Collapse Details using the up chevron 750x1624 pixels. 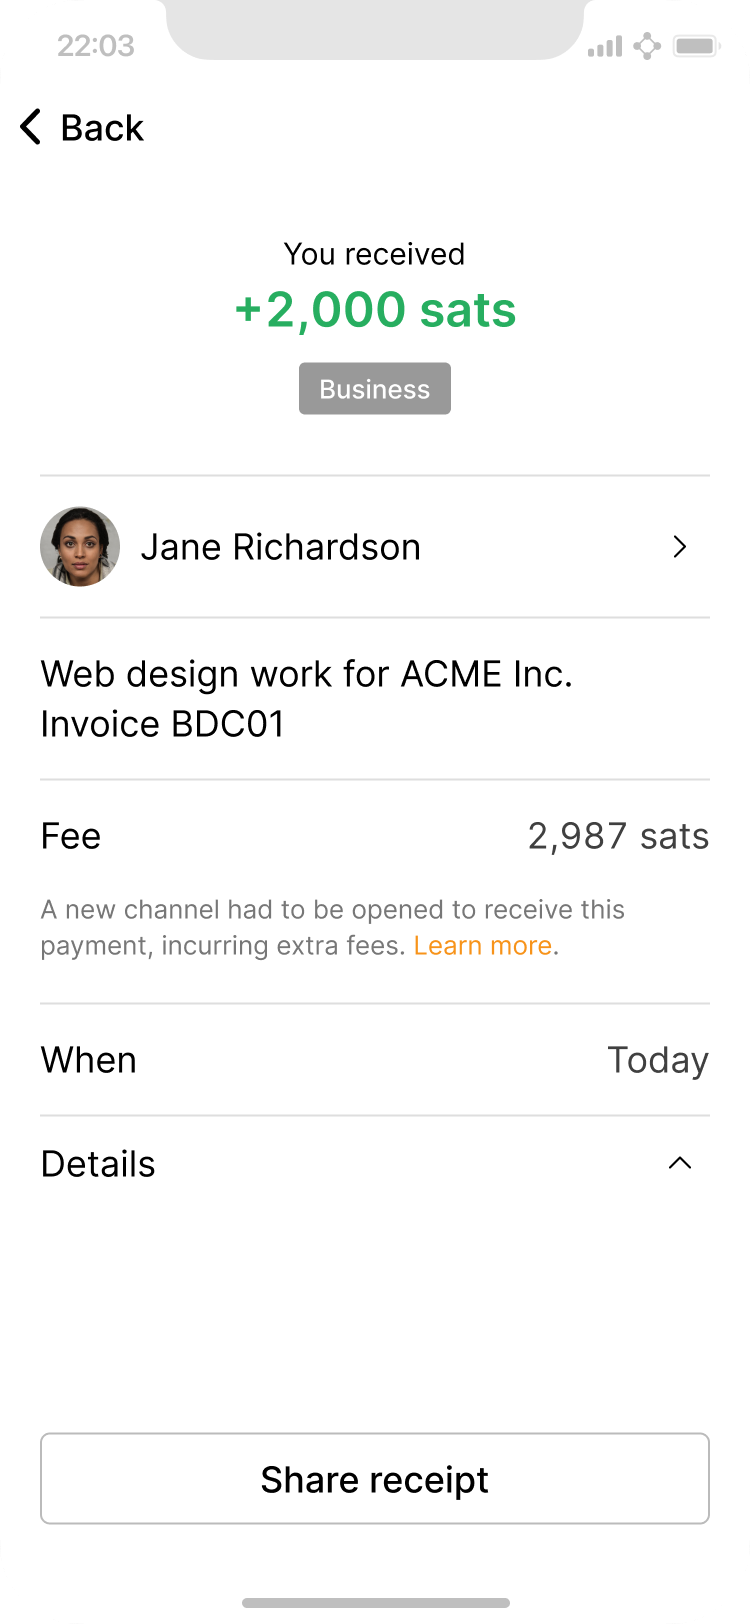point(680,1163)
